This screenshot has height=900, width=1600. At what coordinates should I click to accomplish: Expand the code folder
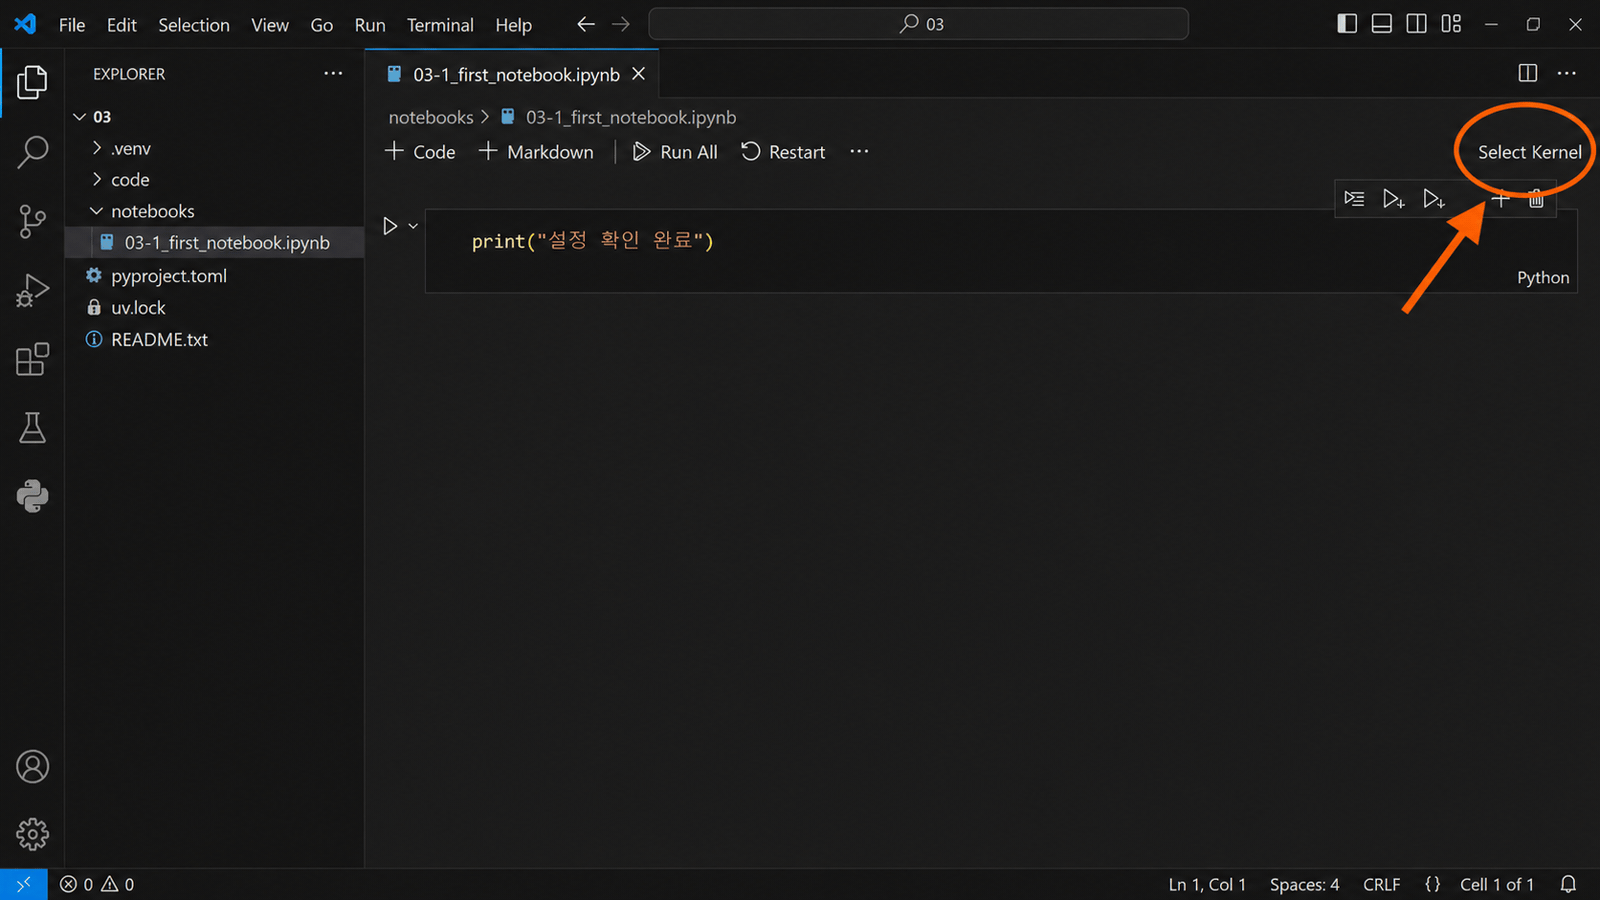tap(97, 179)
